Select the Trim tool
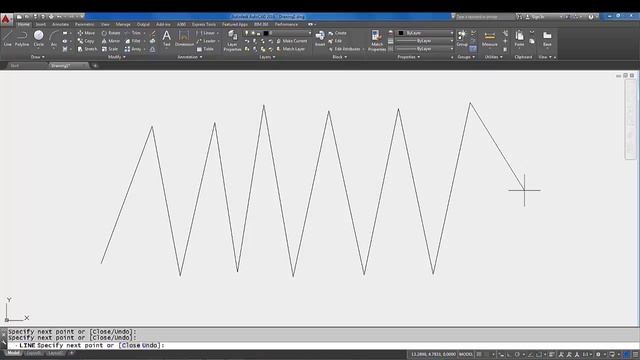The width and height of the screenshot is (640, 360). (x=133, y=33)
